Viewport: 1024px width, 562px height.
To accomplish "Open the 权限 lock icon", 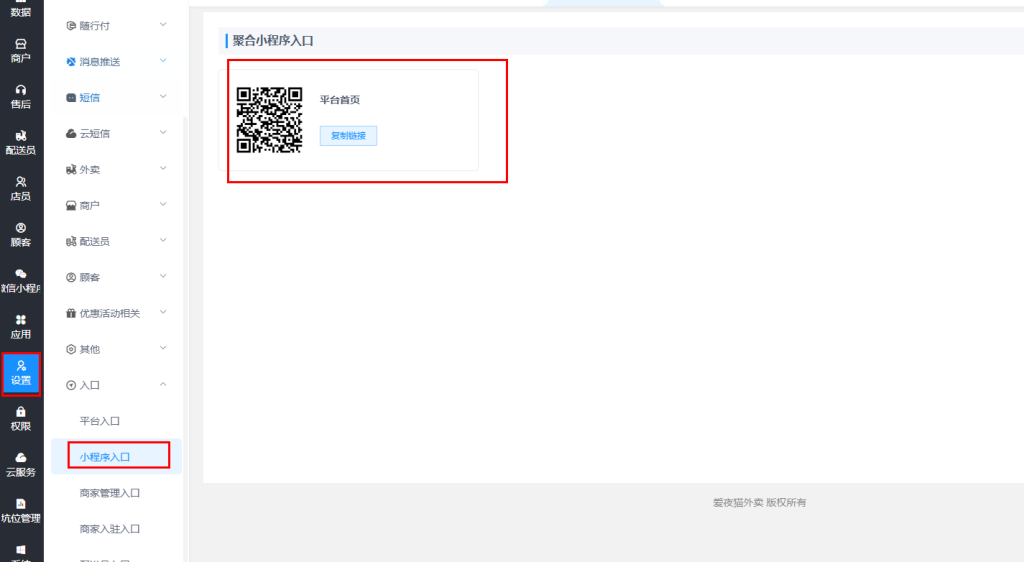I will tap(21, 418).
